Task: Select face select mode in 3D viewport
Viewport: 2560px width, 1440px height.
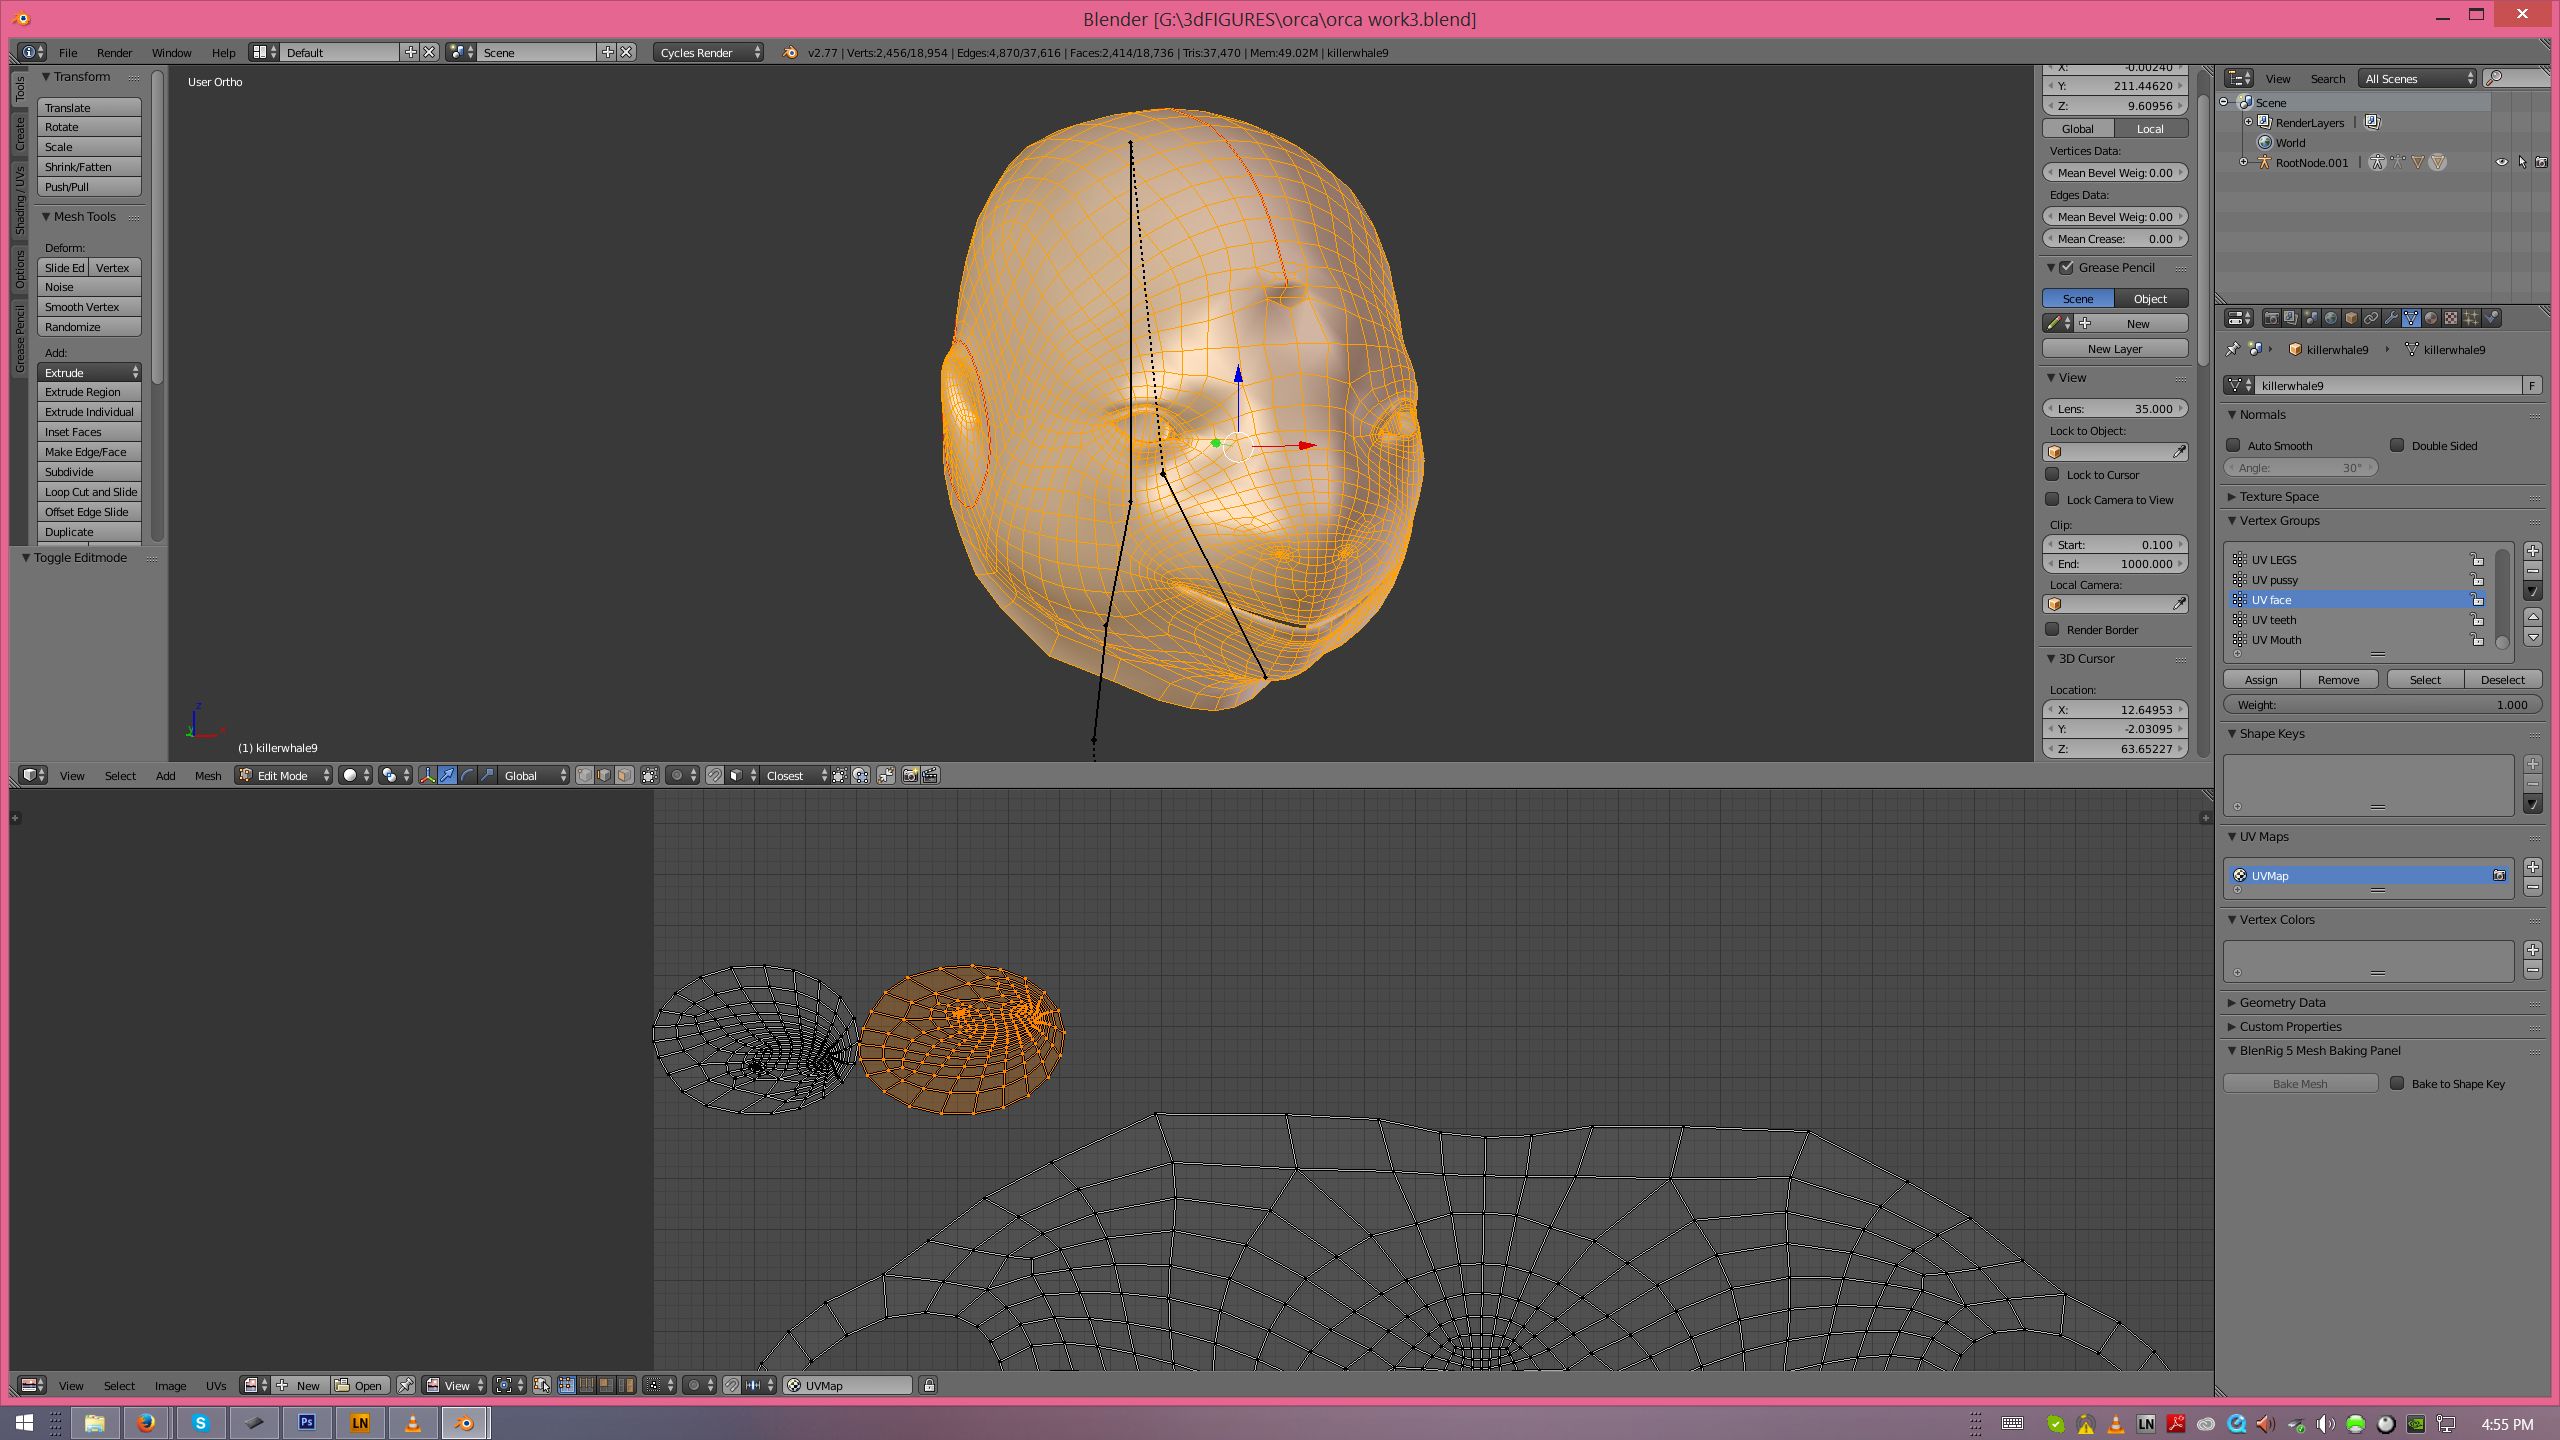Action: (x=624, y=775)
